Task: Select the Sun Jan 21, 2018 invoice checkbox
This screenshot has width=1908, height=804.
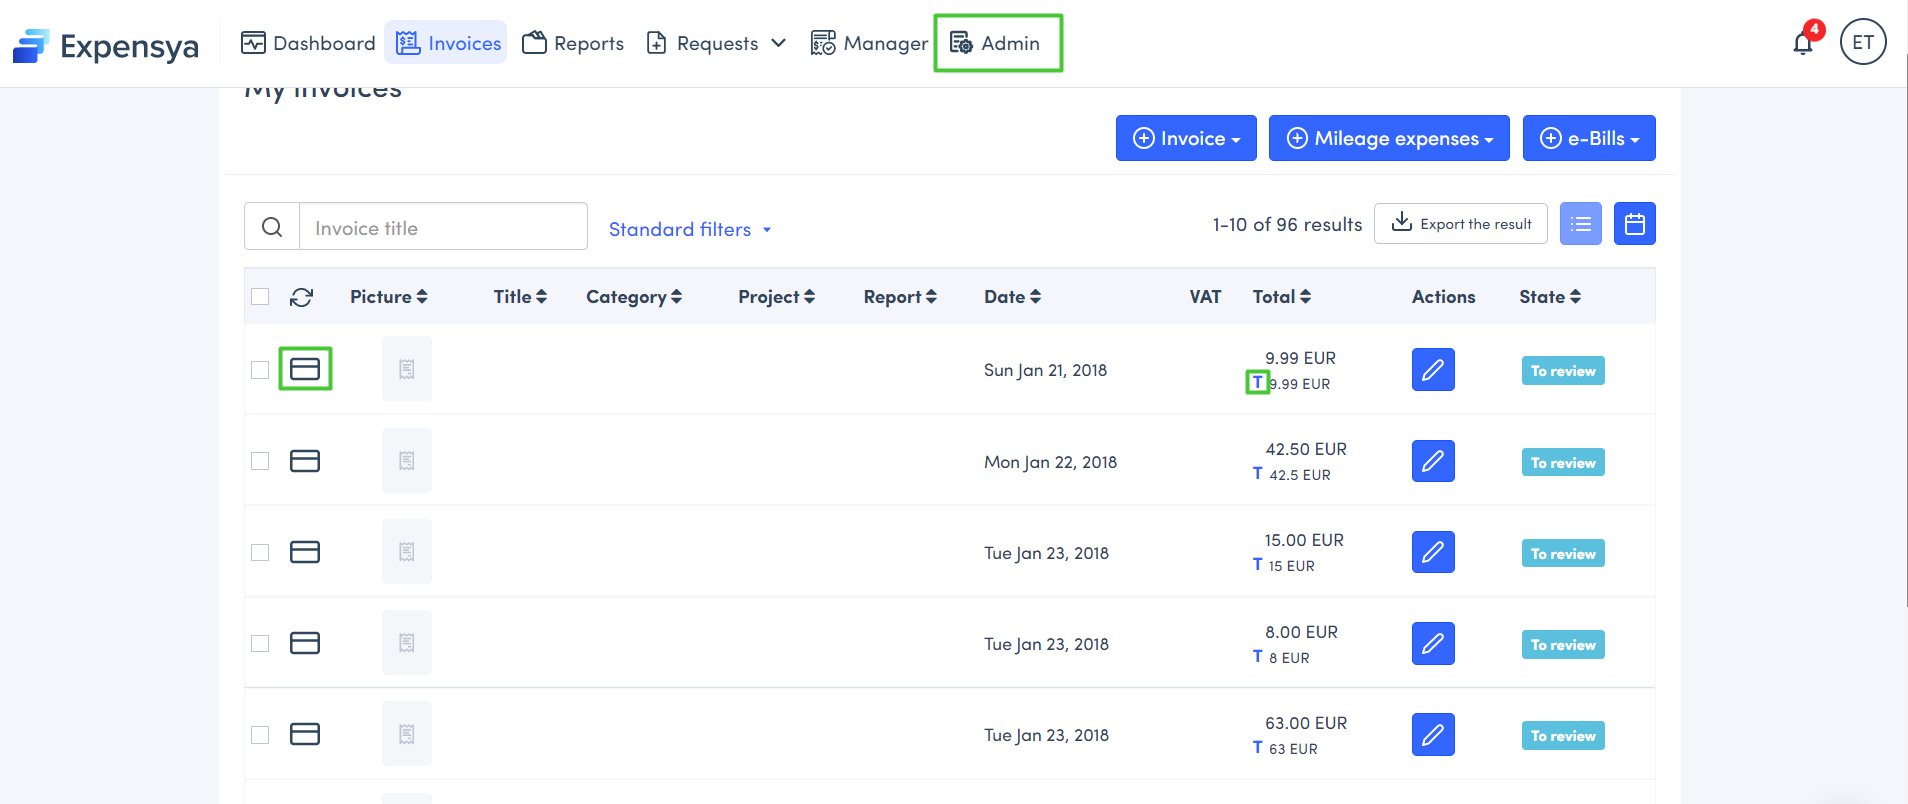Action: tap(260, 370)
